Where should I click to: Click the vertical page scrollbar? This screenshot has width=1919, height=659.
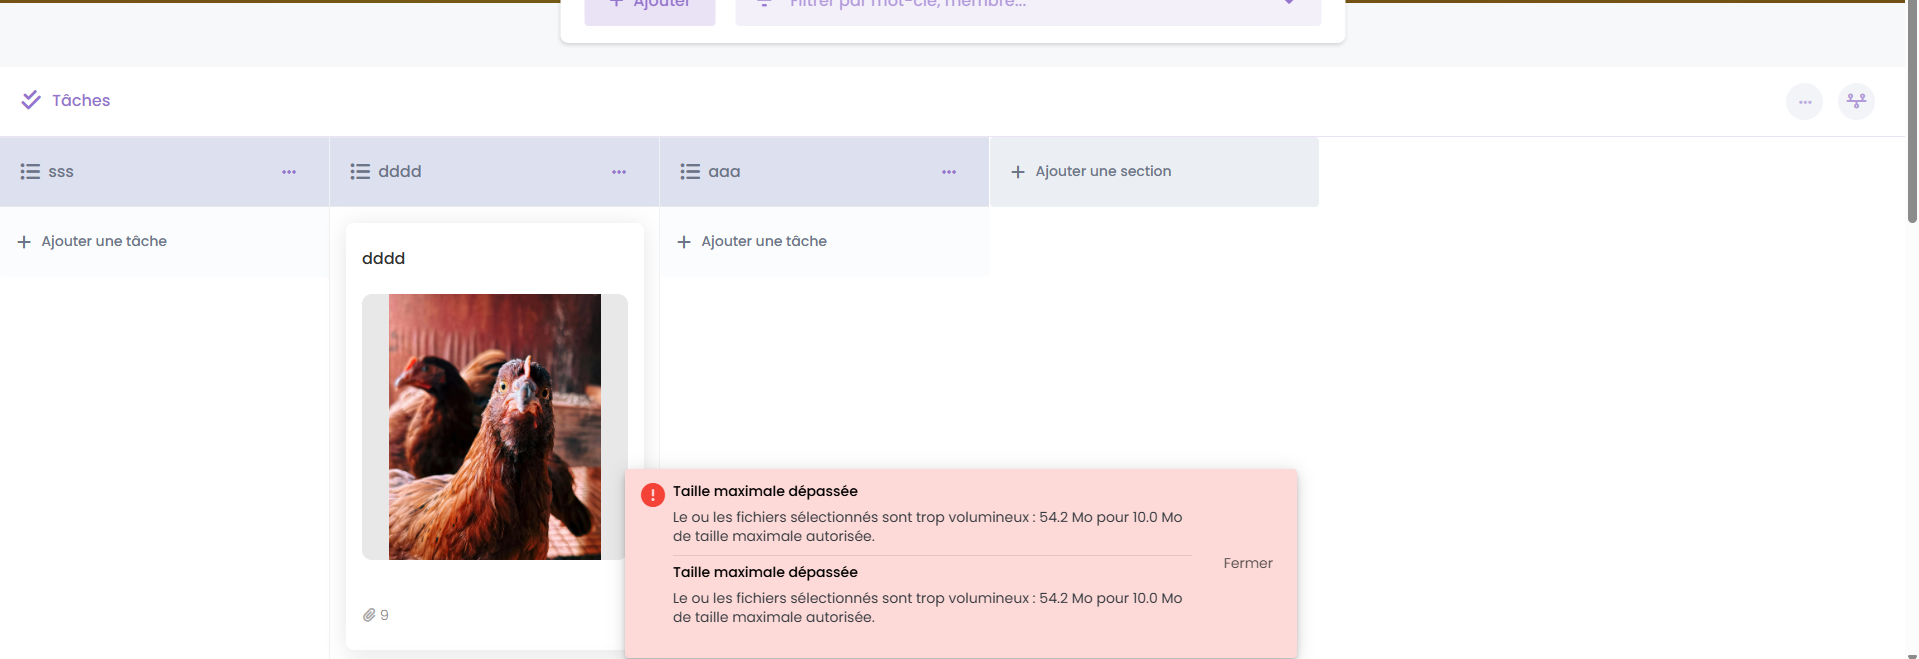pyautogui.click(x=1911, y=110)
